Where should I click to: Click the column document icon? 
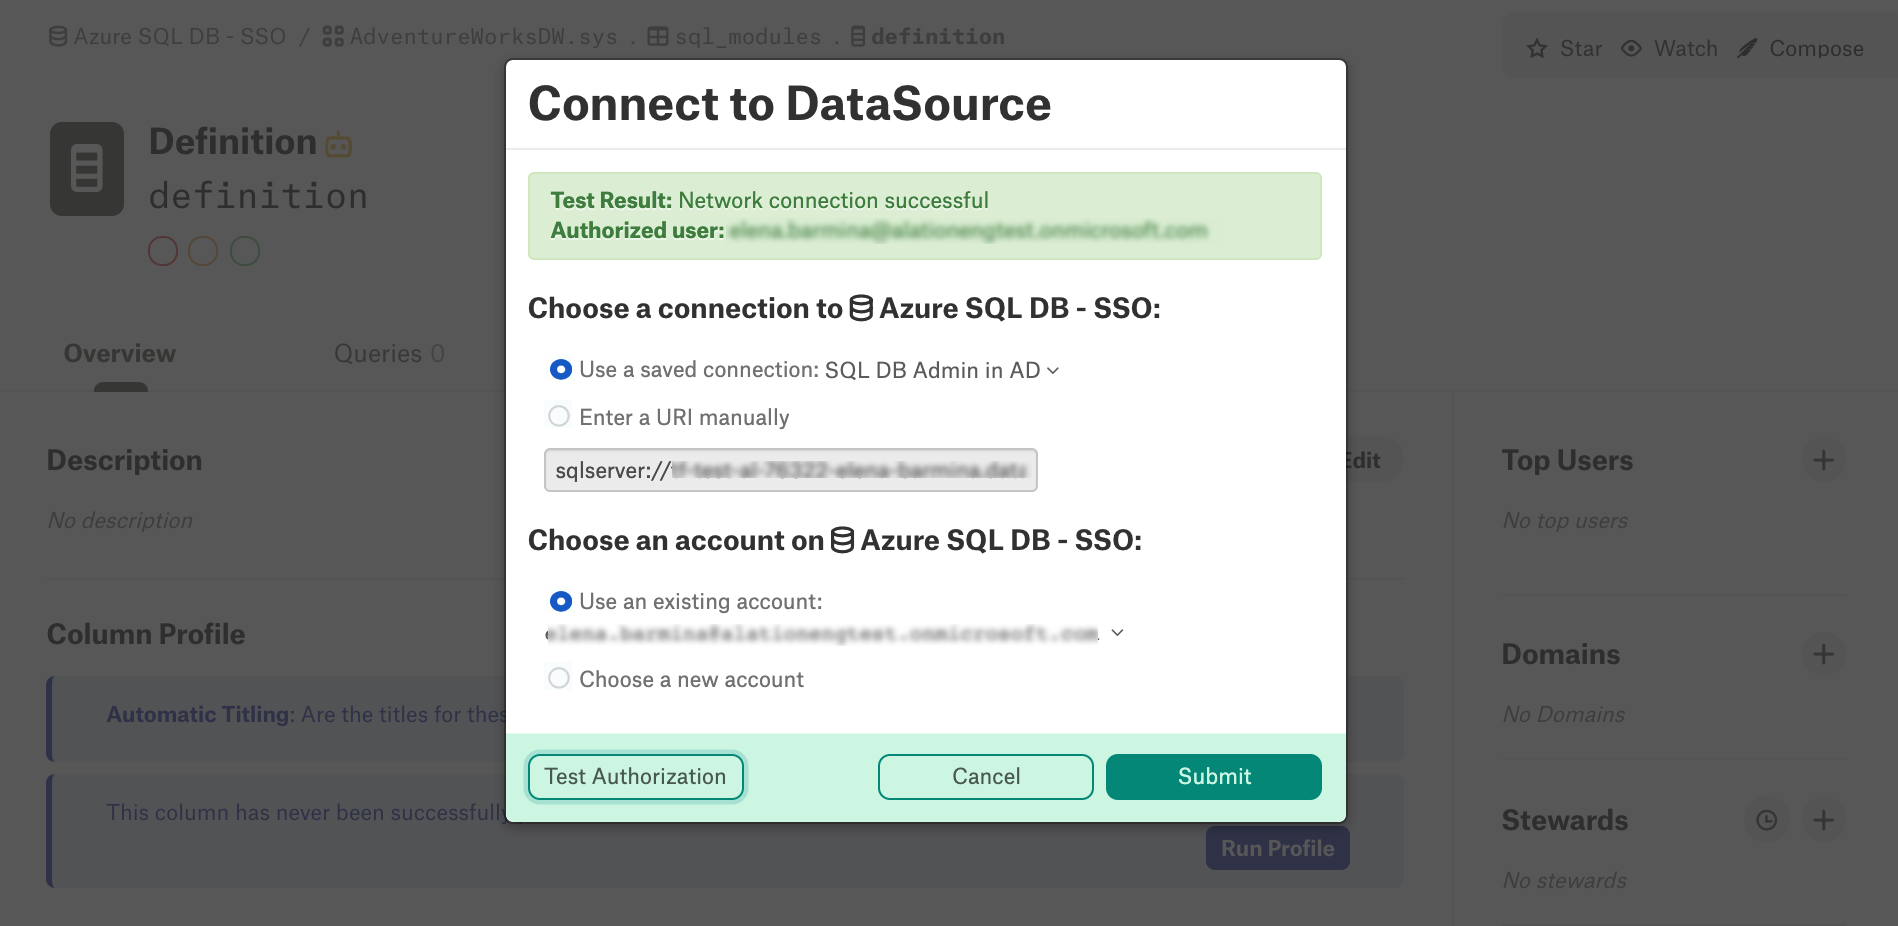pos(87,169)
